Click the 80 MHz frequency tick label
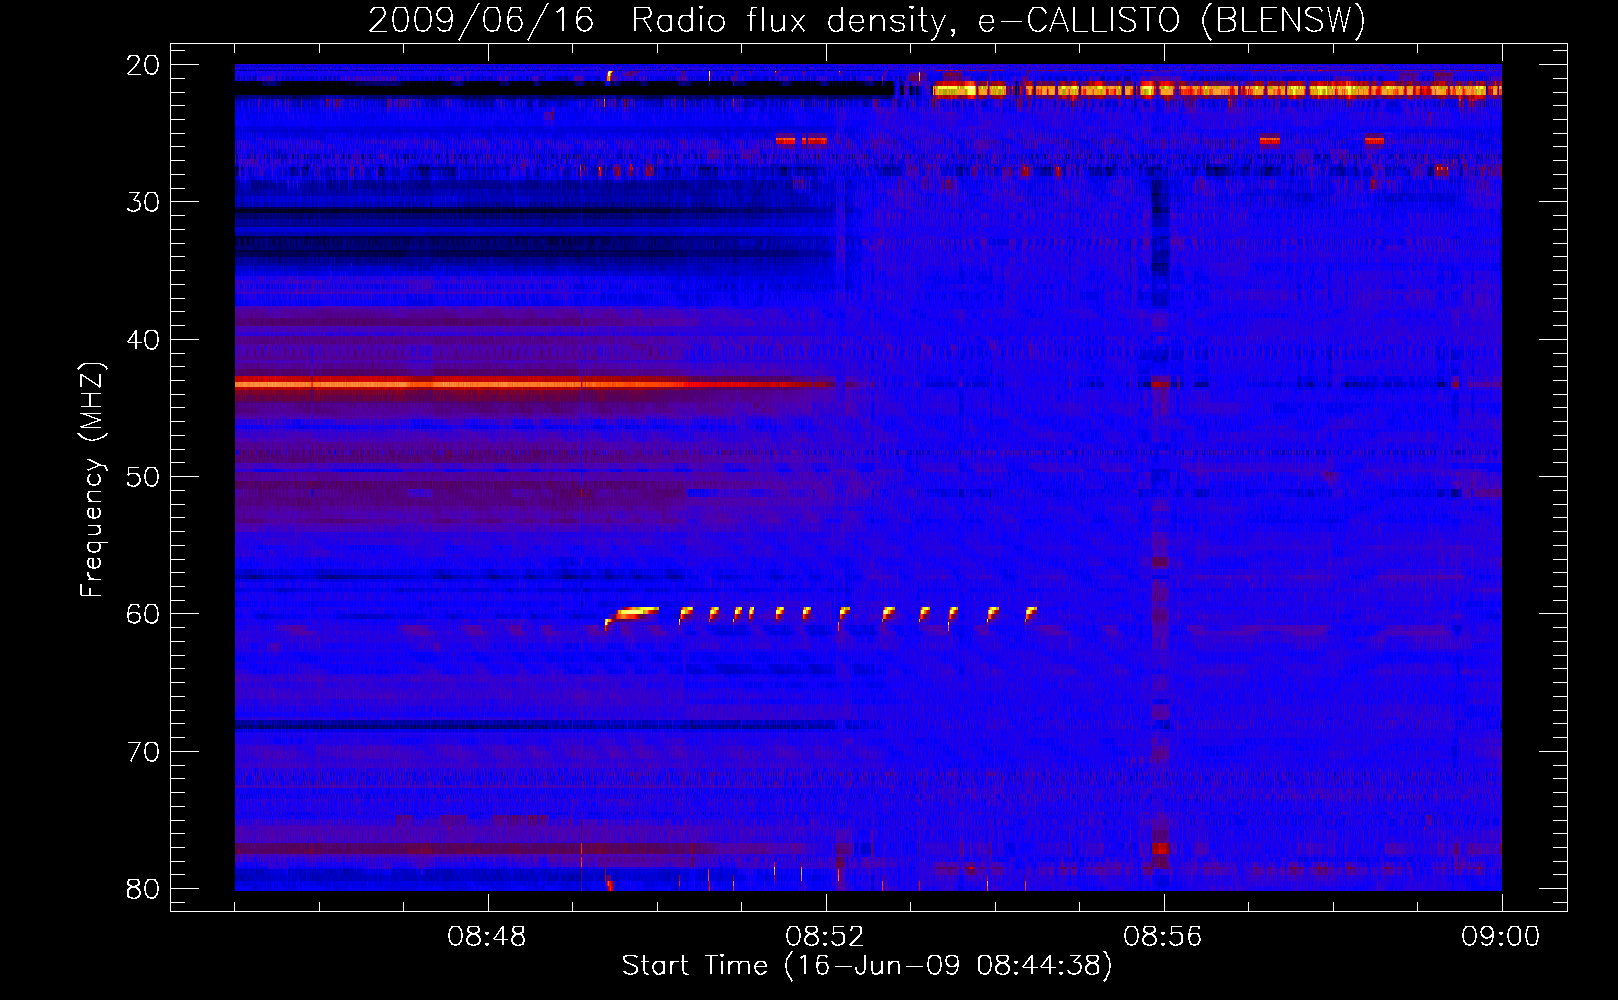 (143, 889)
